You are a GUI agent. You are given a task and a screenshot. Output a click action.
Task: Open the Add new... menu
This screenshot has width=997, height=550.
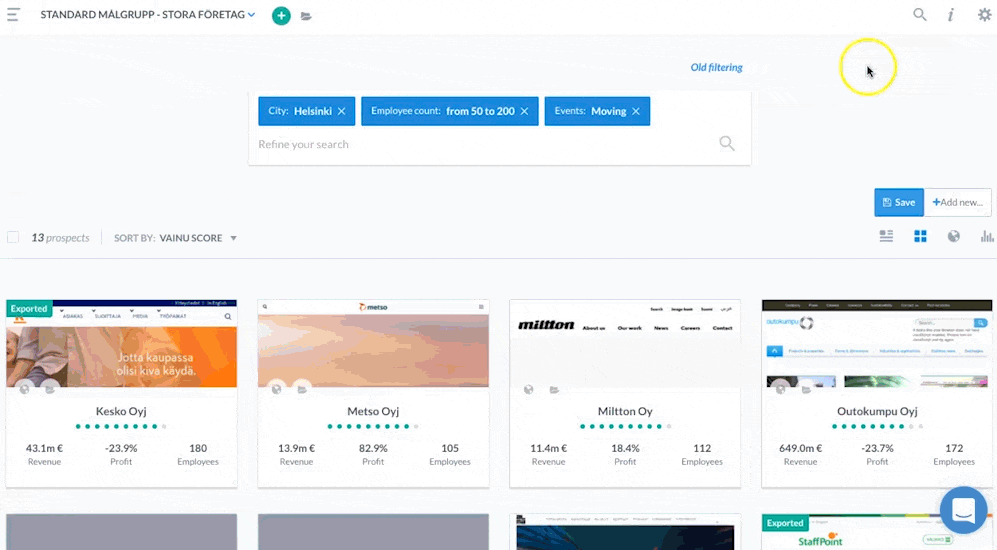[x=957, y=202]
